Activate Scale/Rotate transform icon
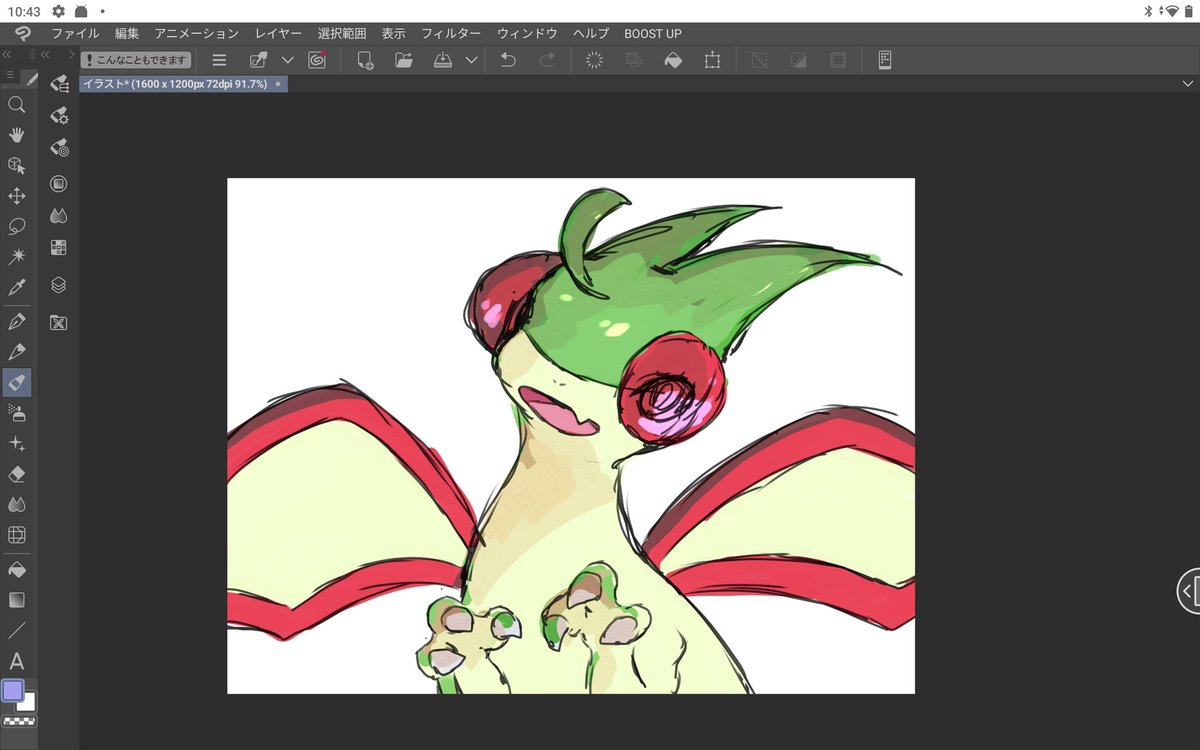The width and height of the screenshot is (1200, 750). coord(712,60)
